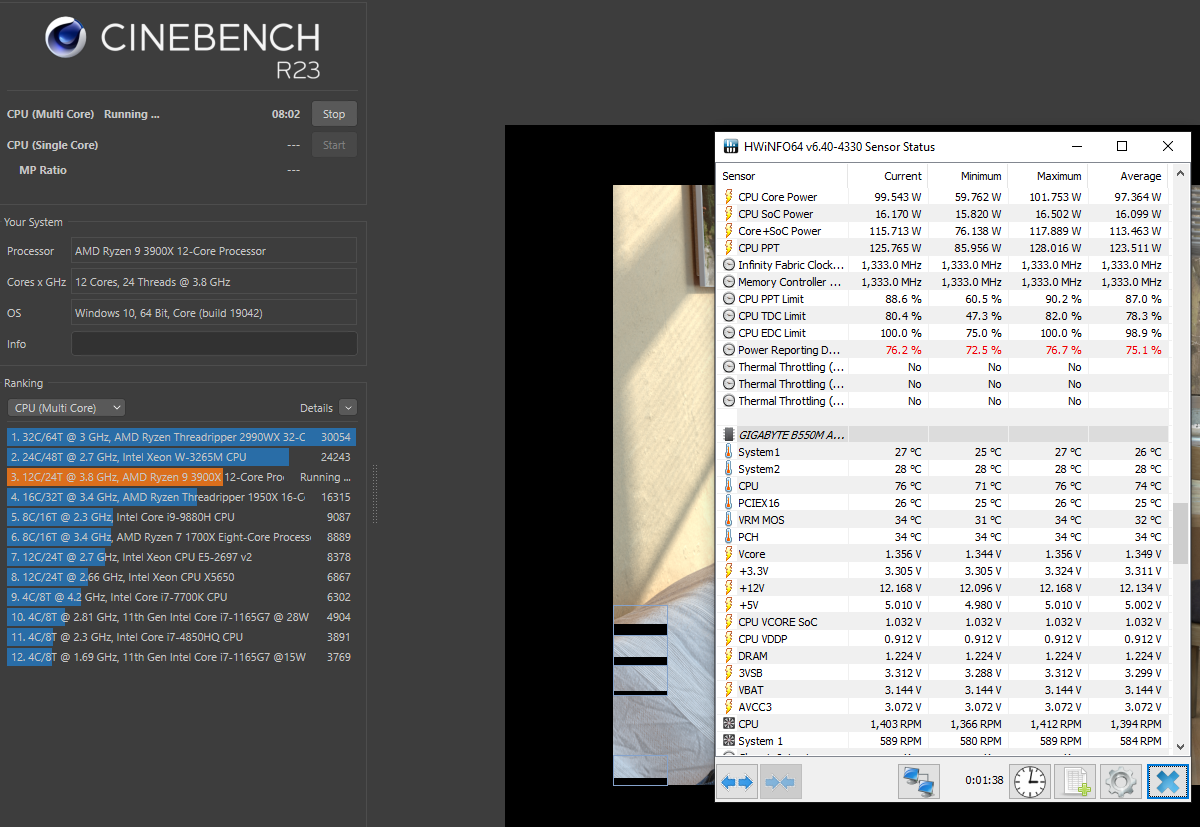Click the Maximum column header
This screenshot has height=827, width=1200.
tap(1047, 176)
